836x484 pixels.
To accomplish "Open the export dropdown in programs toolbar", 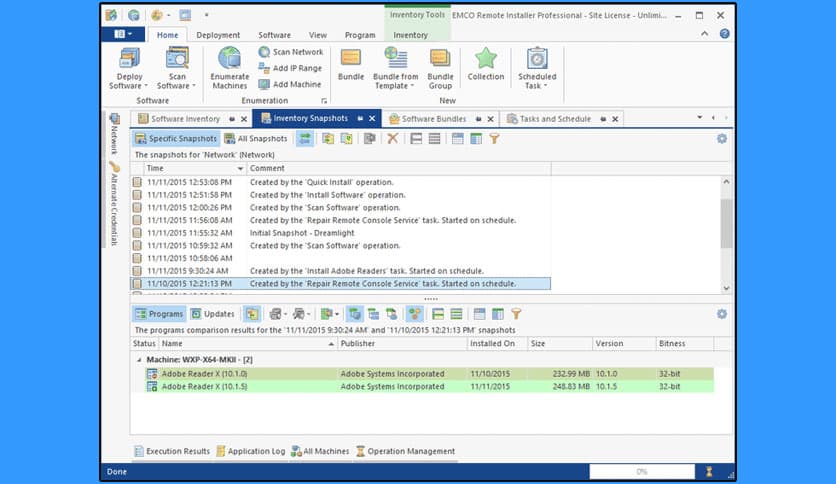I will (329, 314).
